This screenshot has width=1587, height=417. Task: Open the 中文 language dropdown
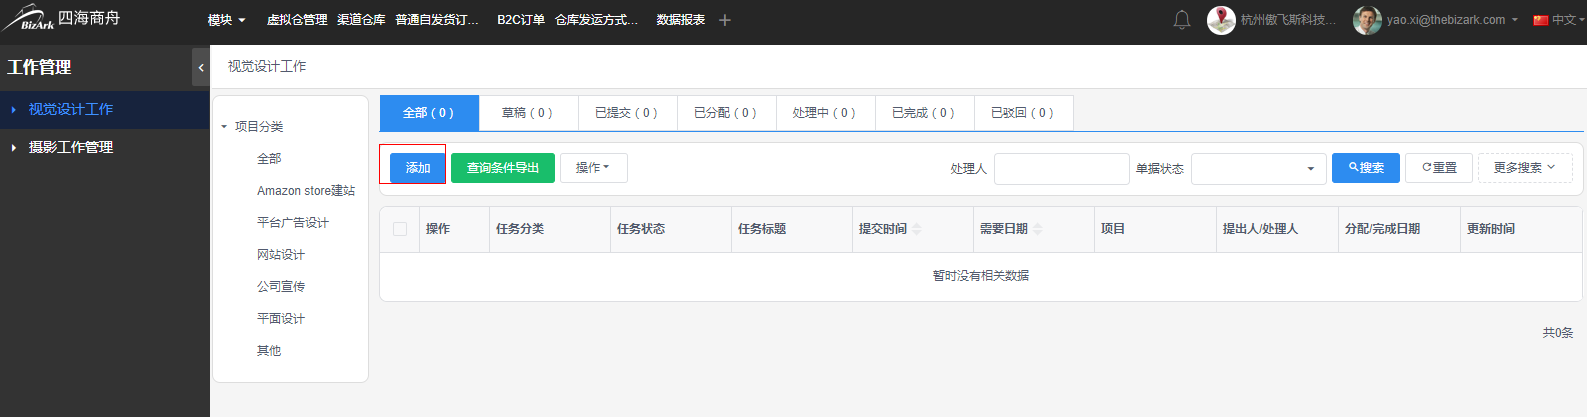[1568, 20]
